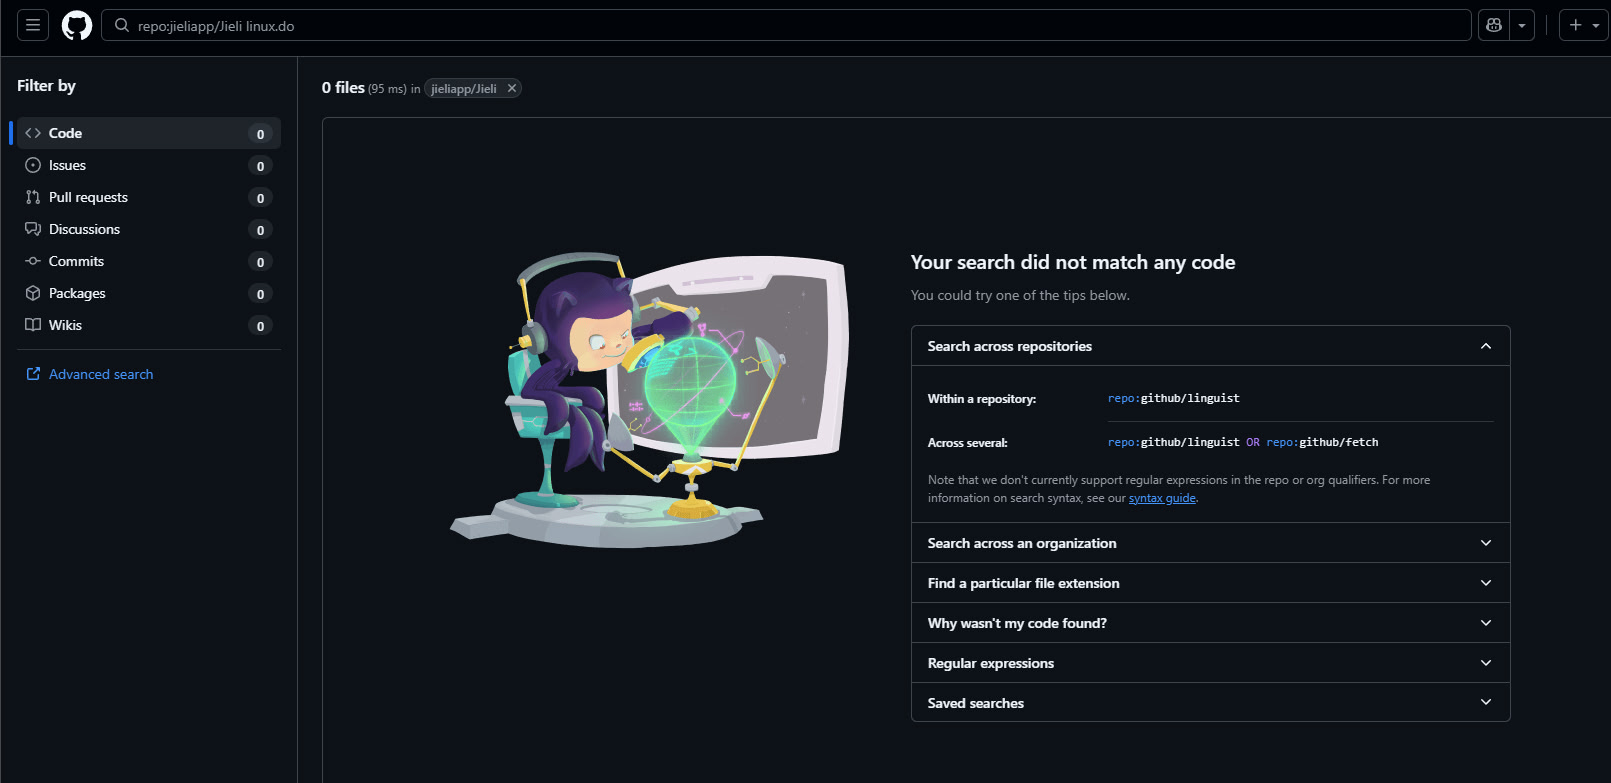
Task: Click the Issues circle icon
Action: tap(33, 165)
